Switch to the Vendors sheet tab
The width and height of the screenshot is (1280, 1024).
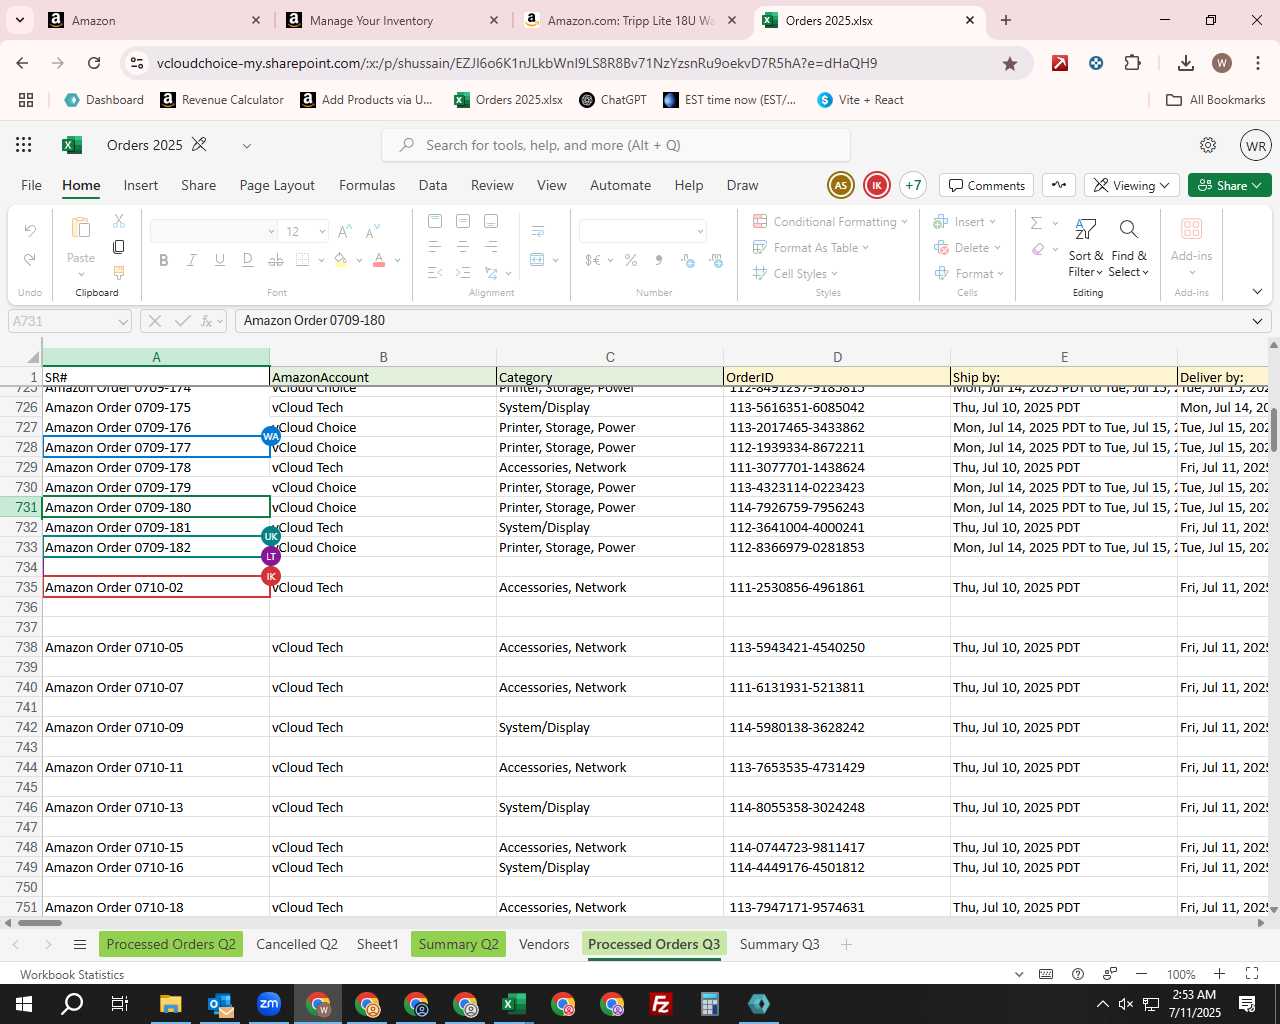click(544, 944)
